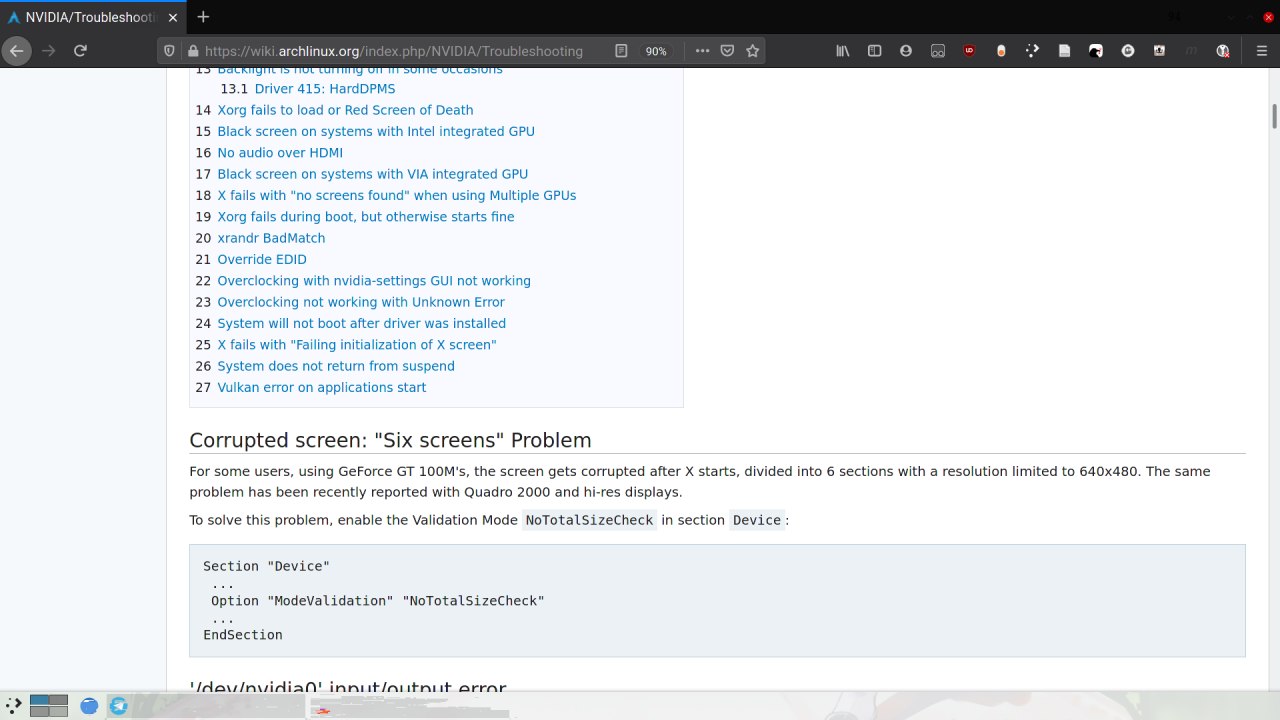Image resolution: width=1280 pixels, height=720 pixels.
Task: Click the 'EndSection' code line
Action: pos(243,635)
